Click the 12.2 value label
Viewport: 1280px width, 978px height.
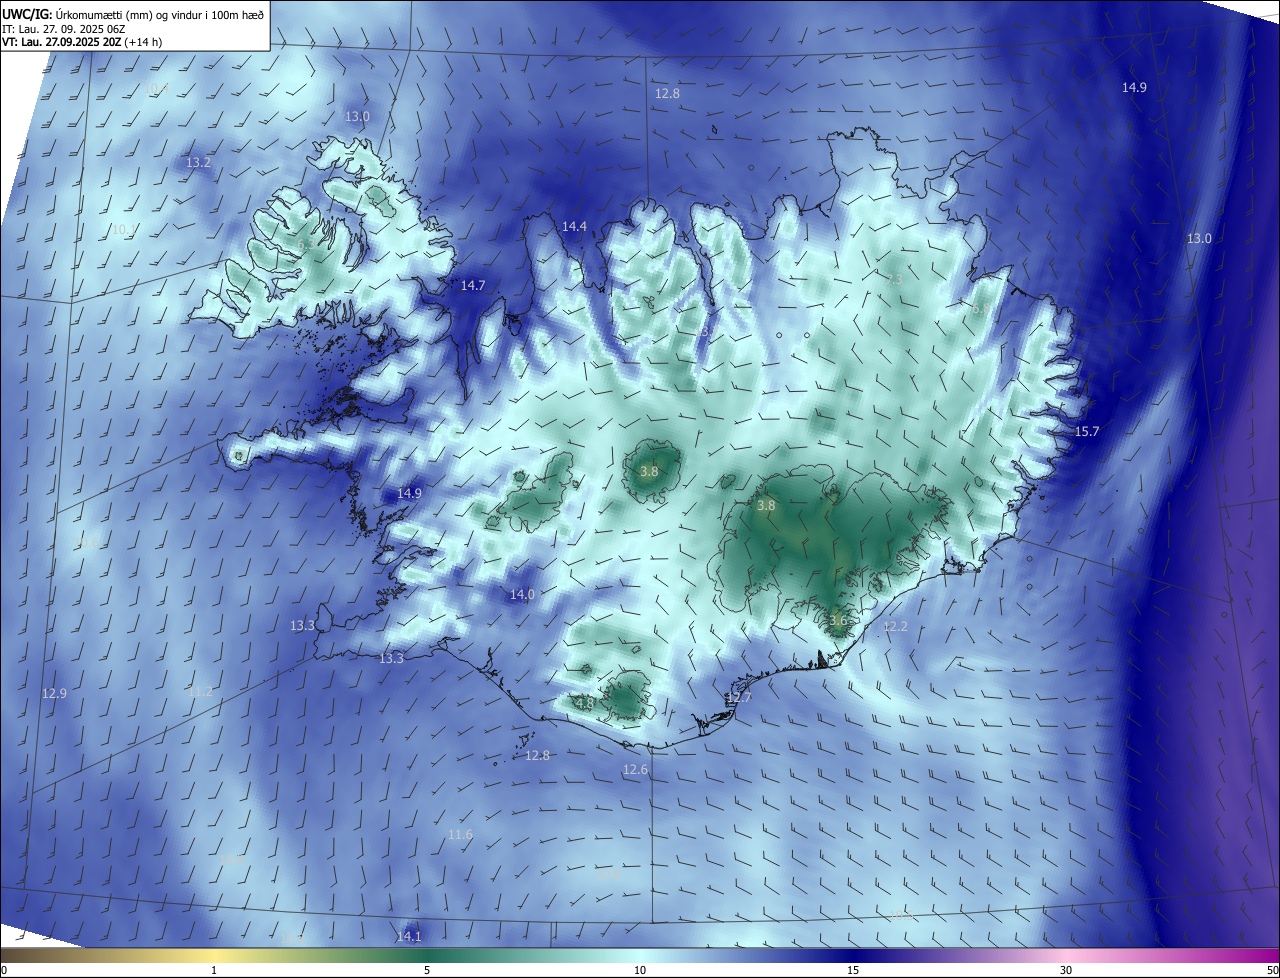tap(895, 627)
